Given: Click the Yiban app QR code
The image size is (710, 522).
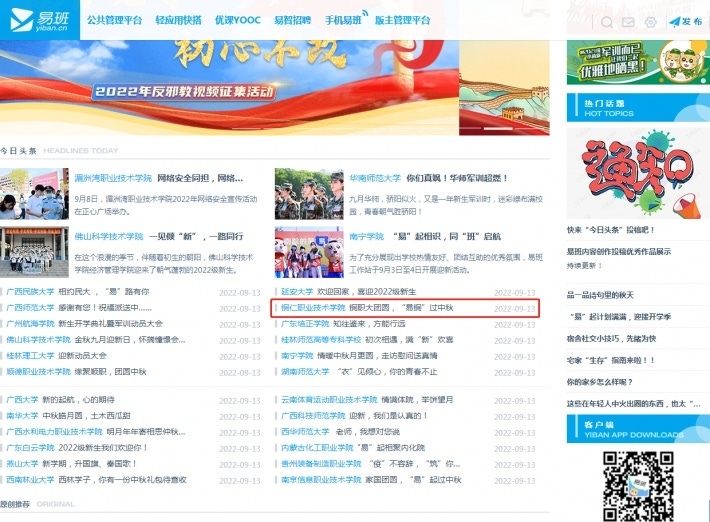Looking at the screenshot, I should 638,486.
